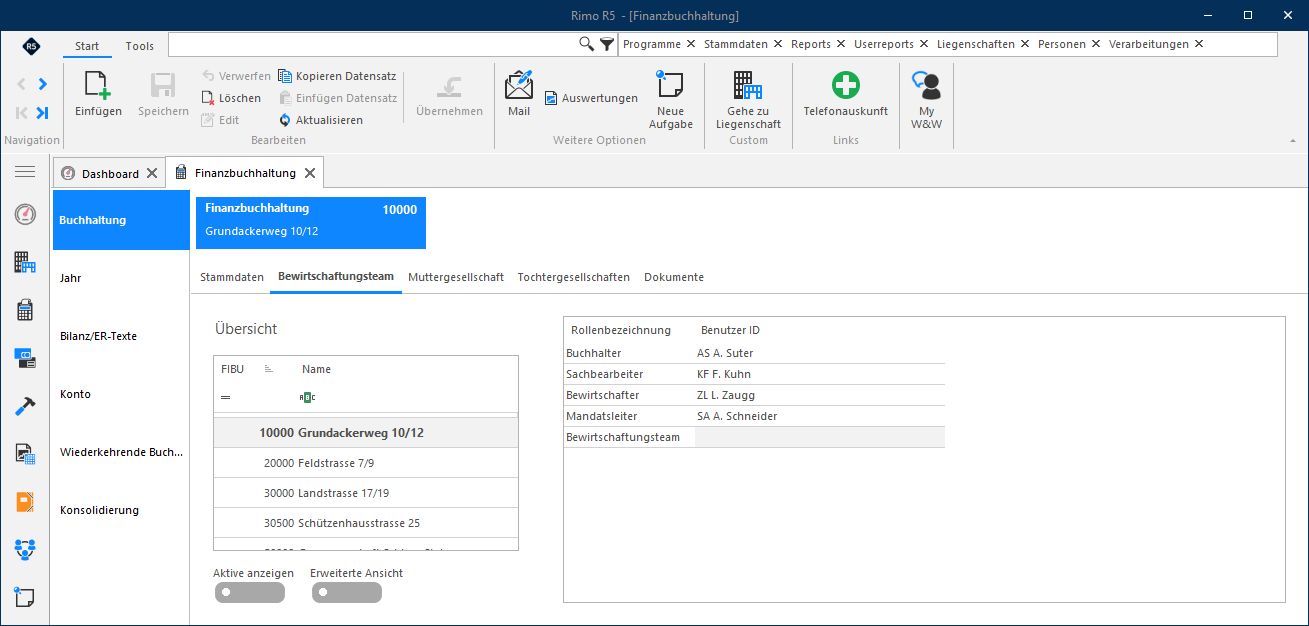
Task: Click the search magnifier icon
Action: [587, 44]
